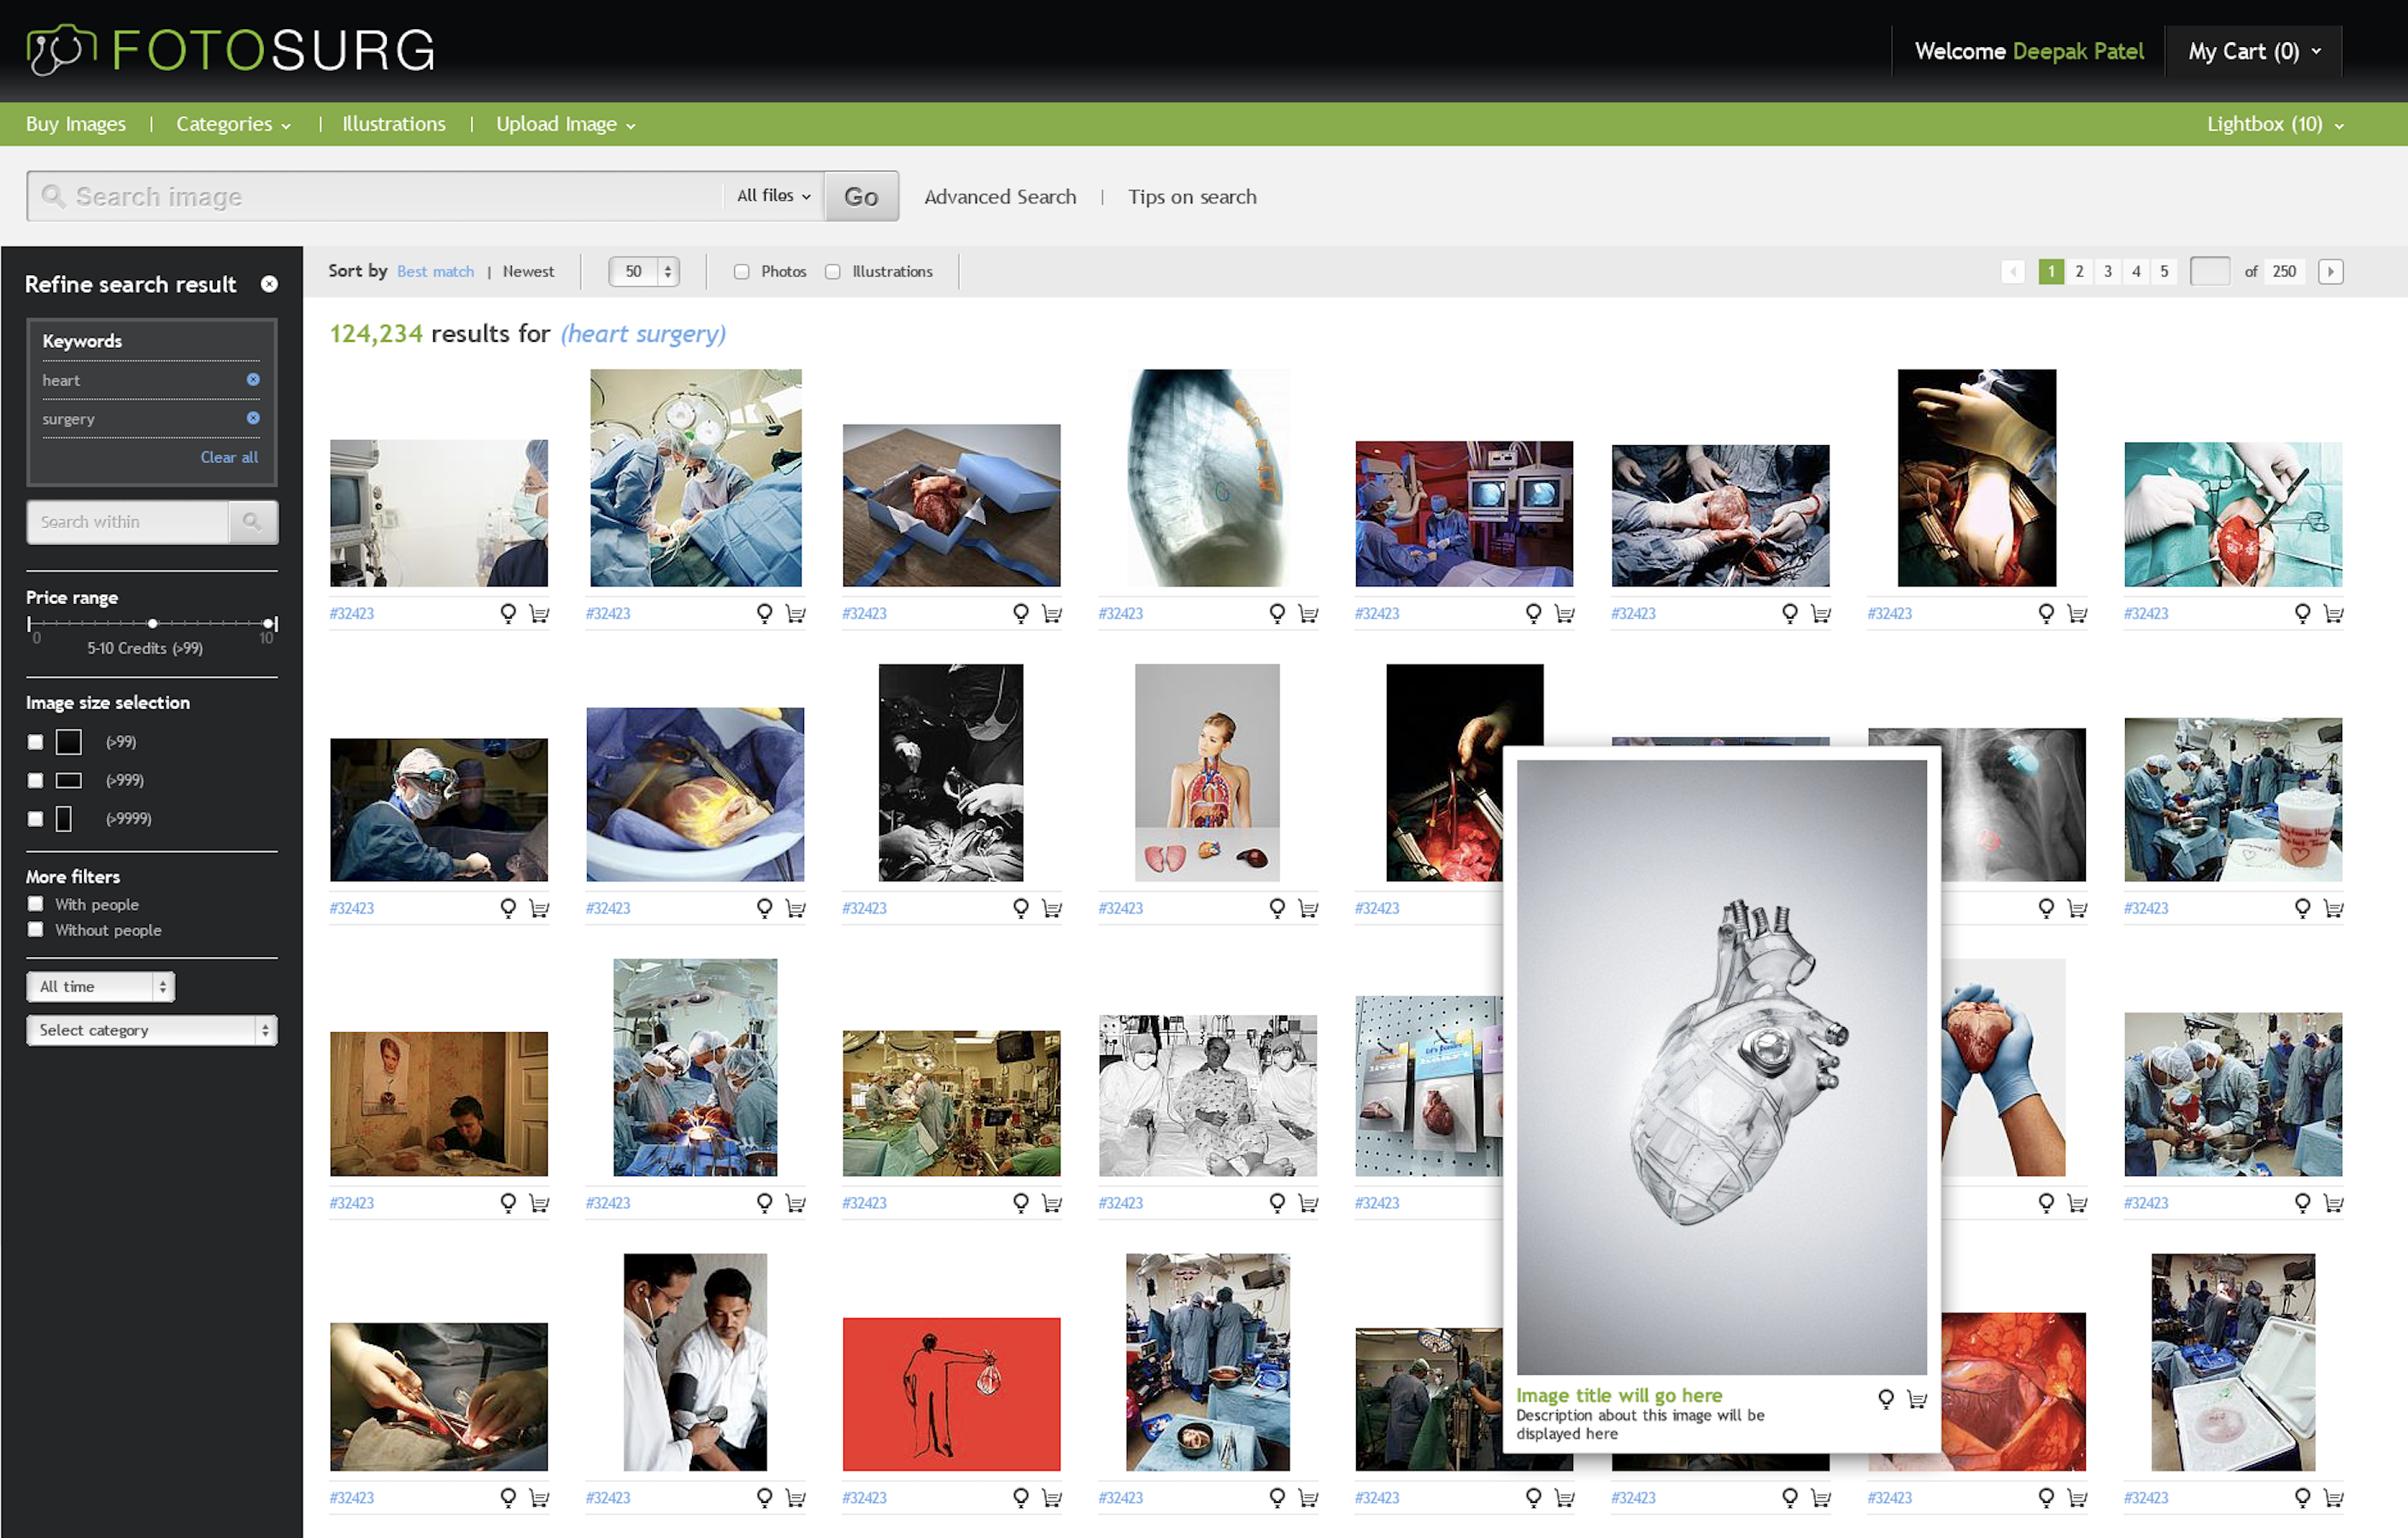Add pacemaker chest X-ray image to lightbox

pos(2045,908)
